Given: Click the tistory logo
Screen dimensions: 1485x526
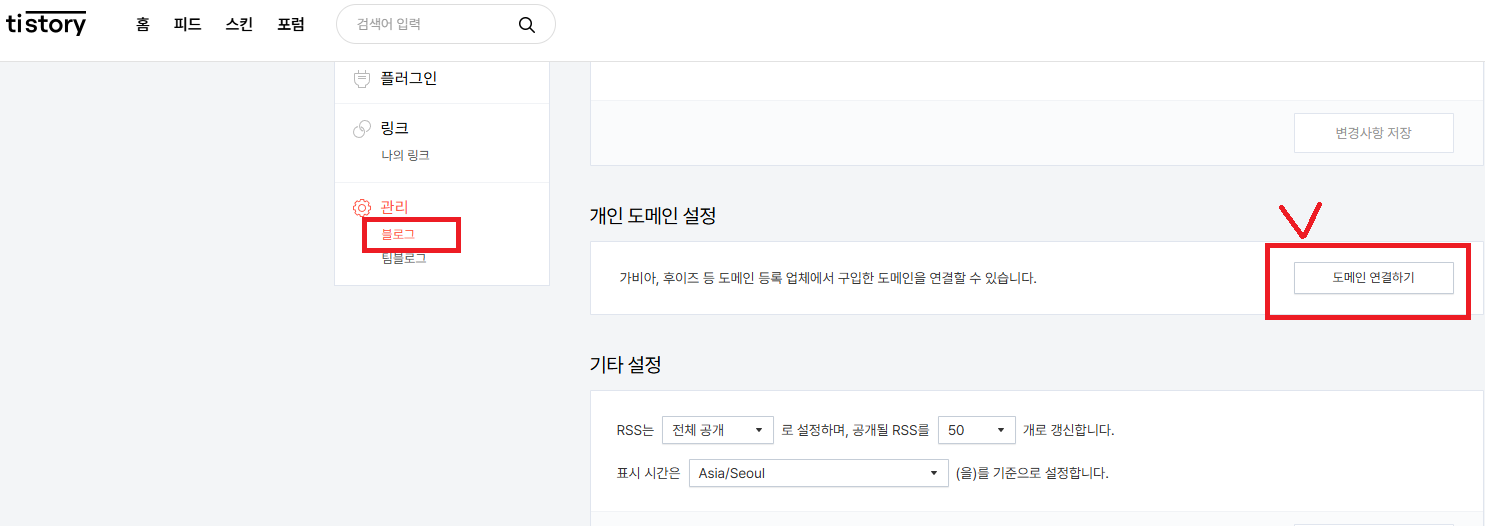Looking at the screenshot, I should tap(46, 23).
